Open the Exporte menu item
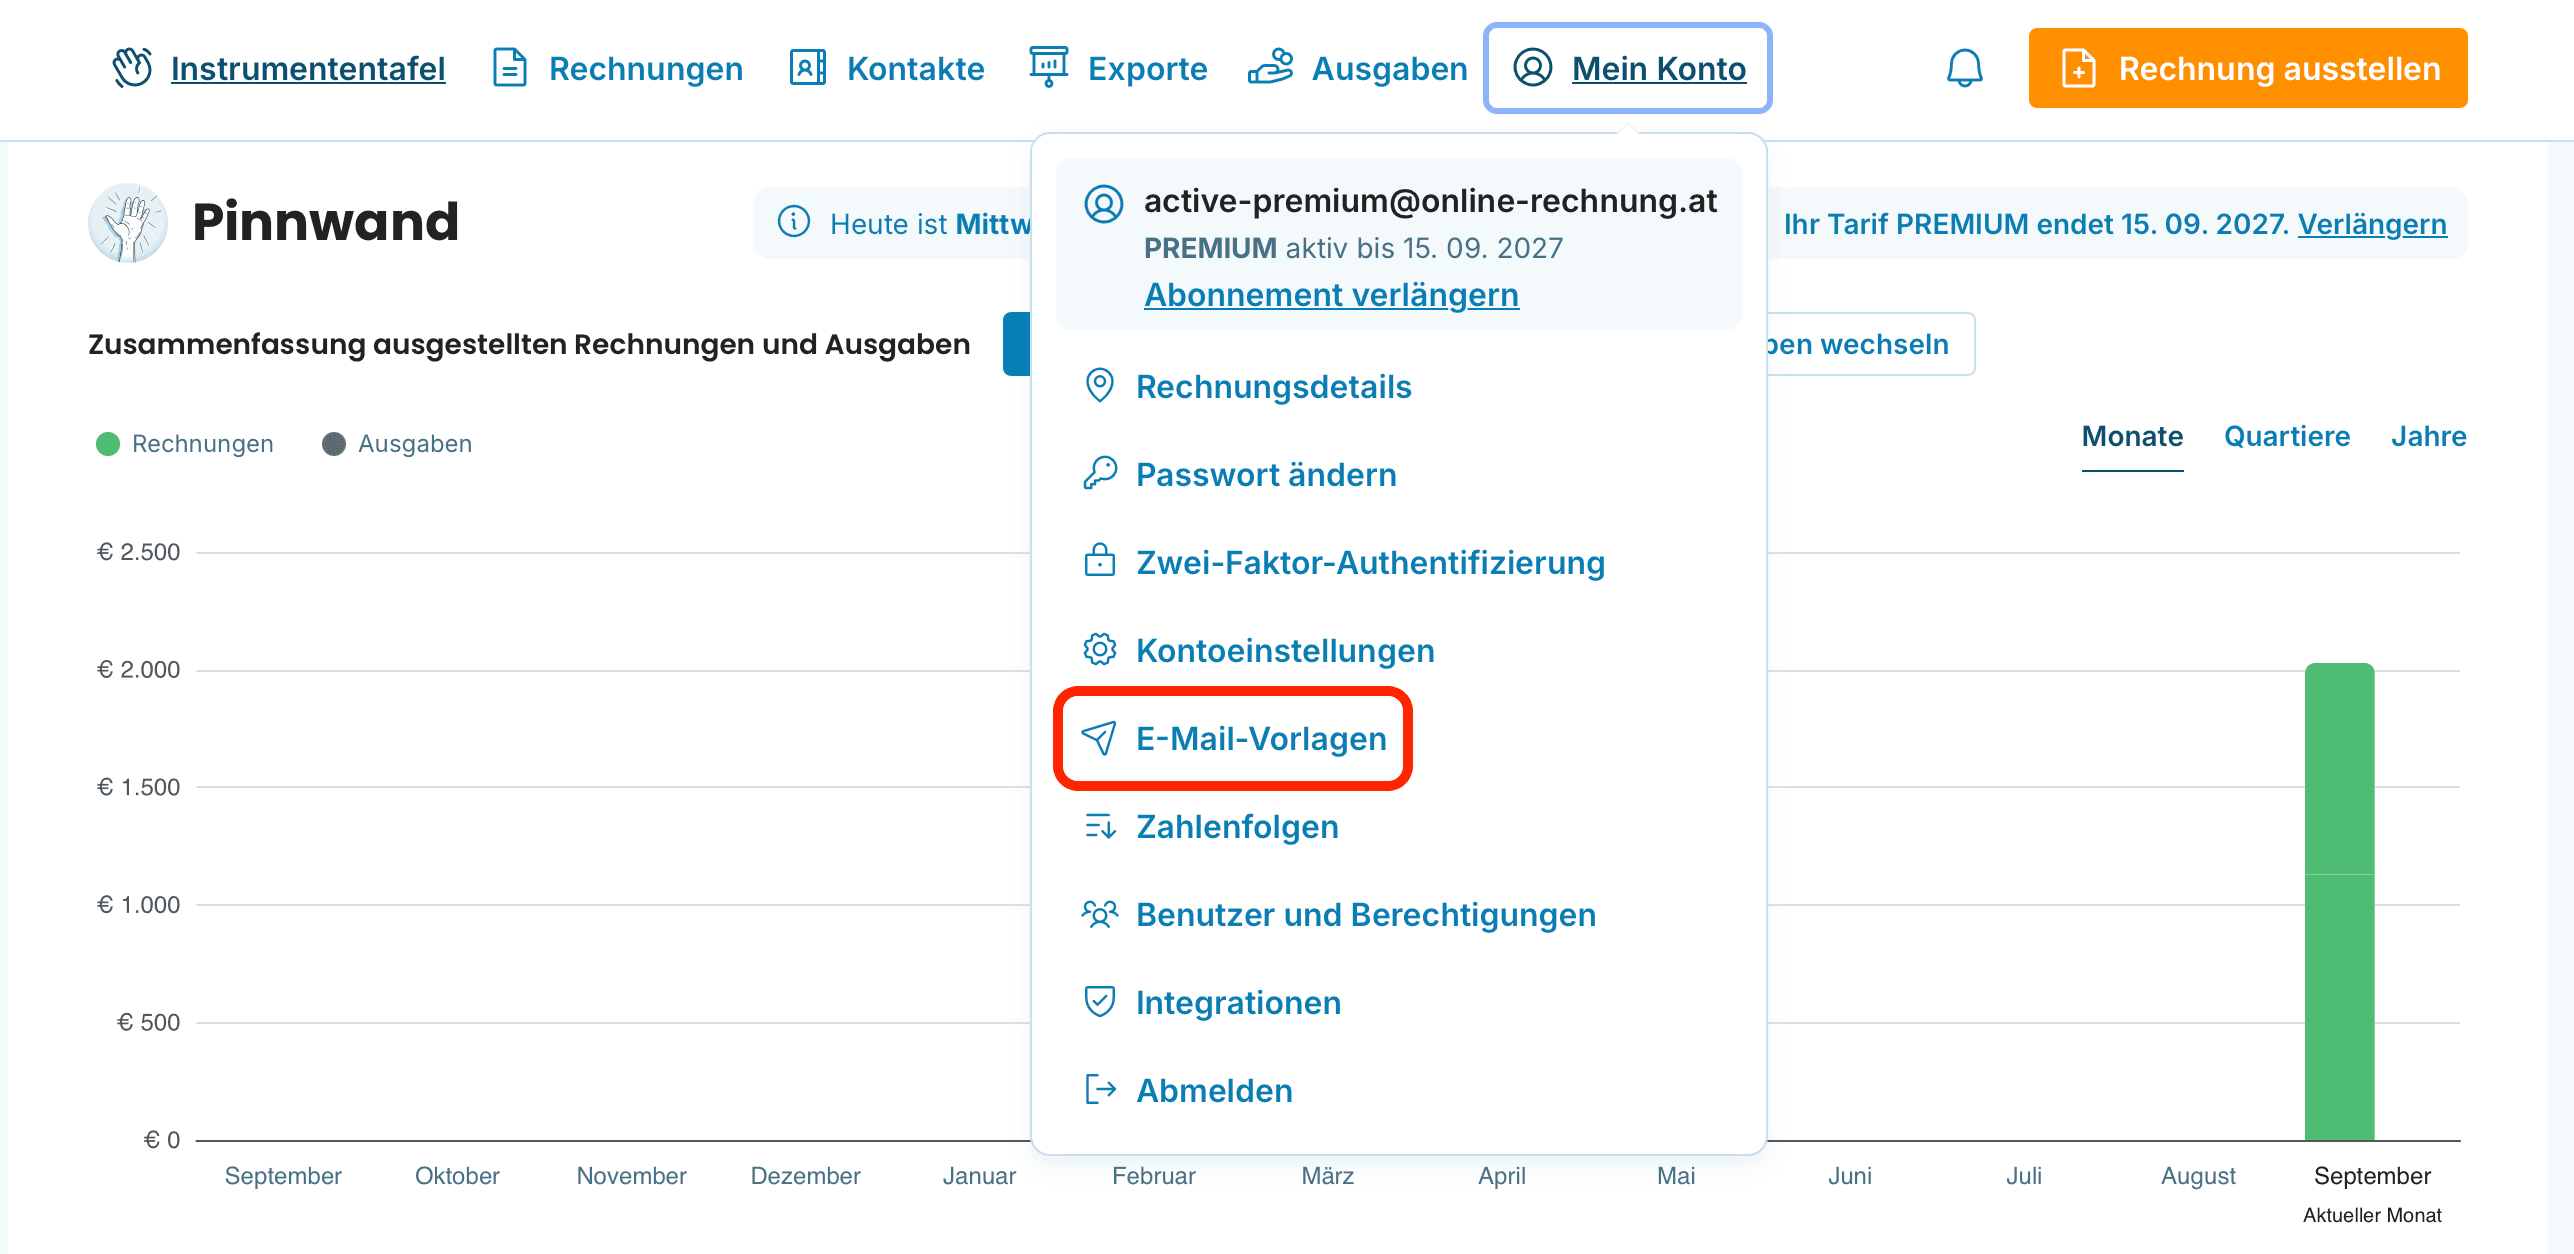 click(1148, 69)
